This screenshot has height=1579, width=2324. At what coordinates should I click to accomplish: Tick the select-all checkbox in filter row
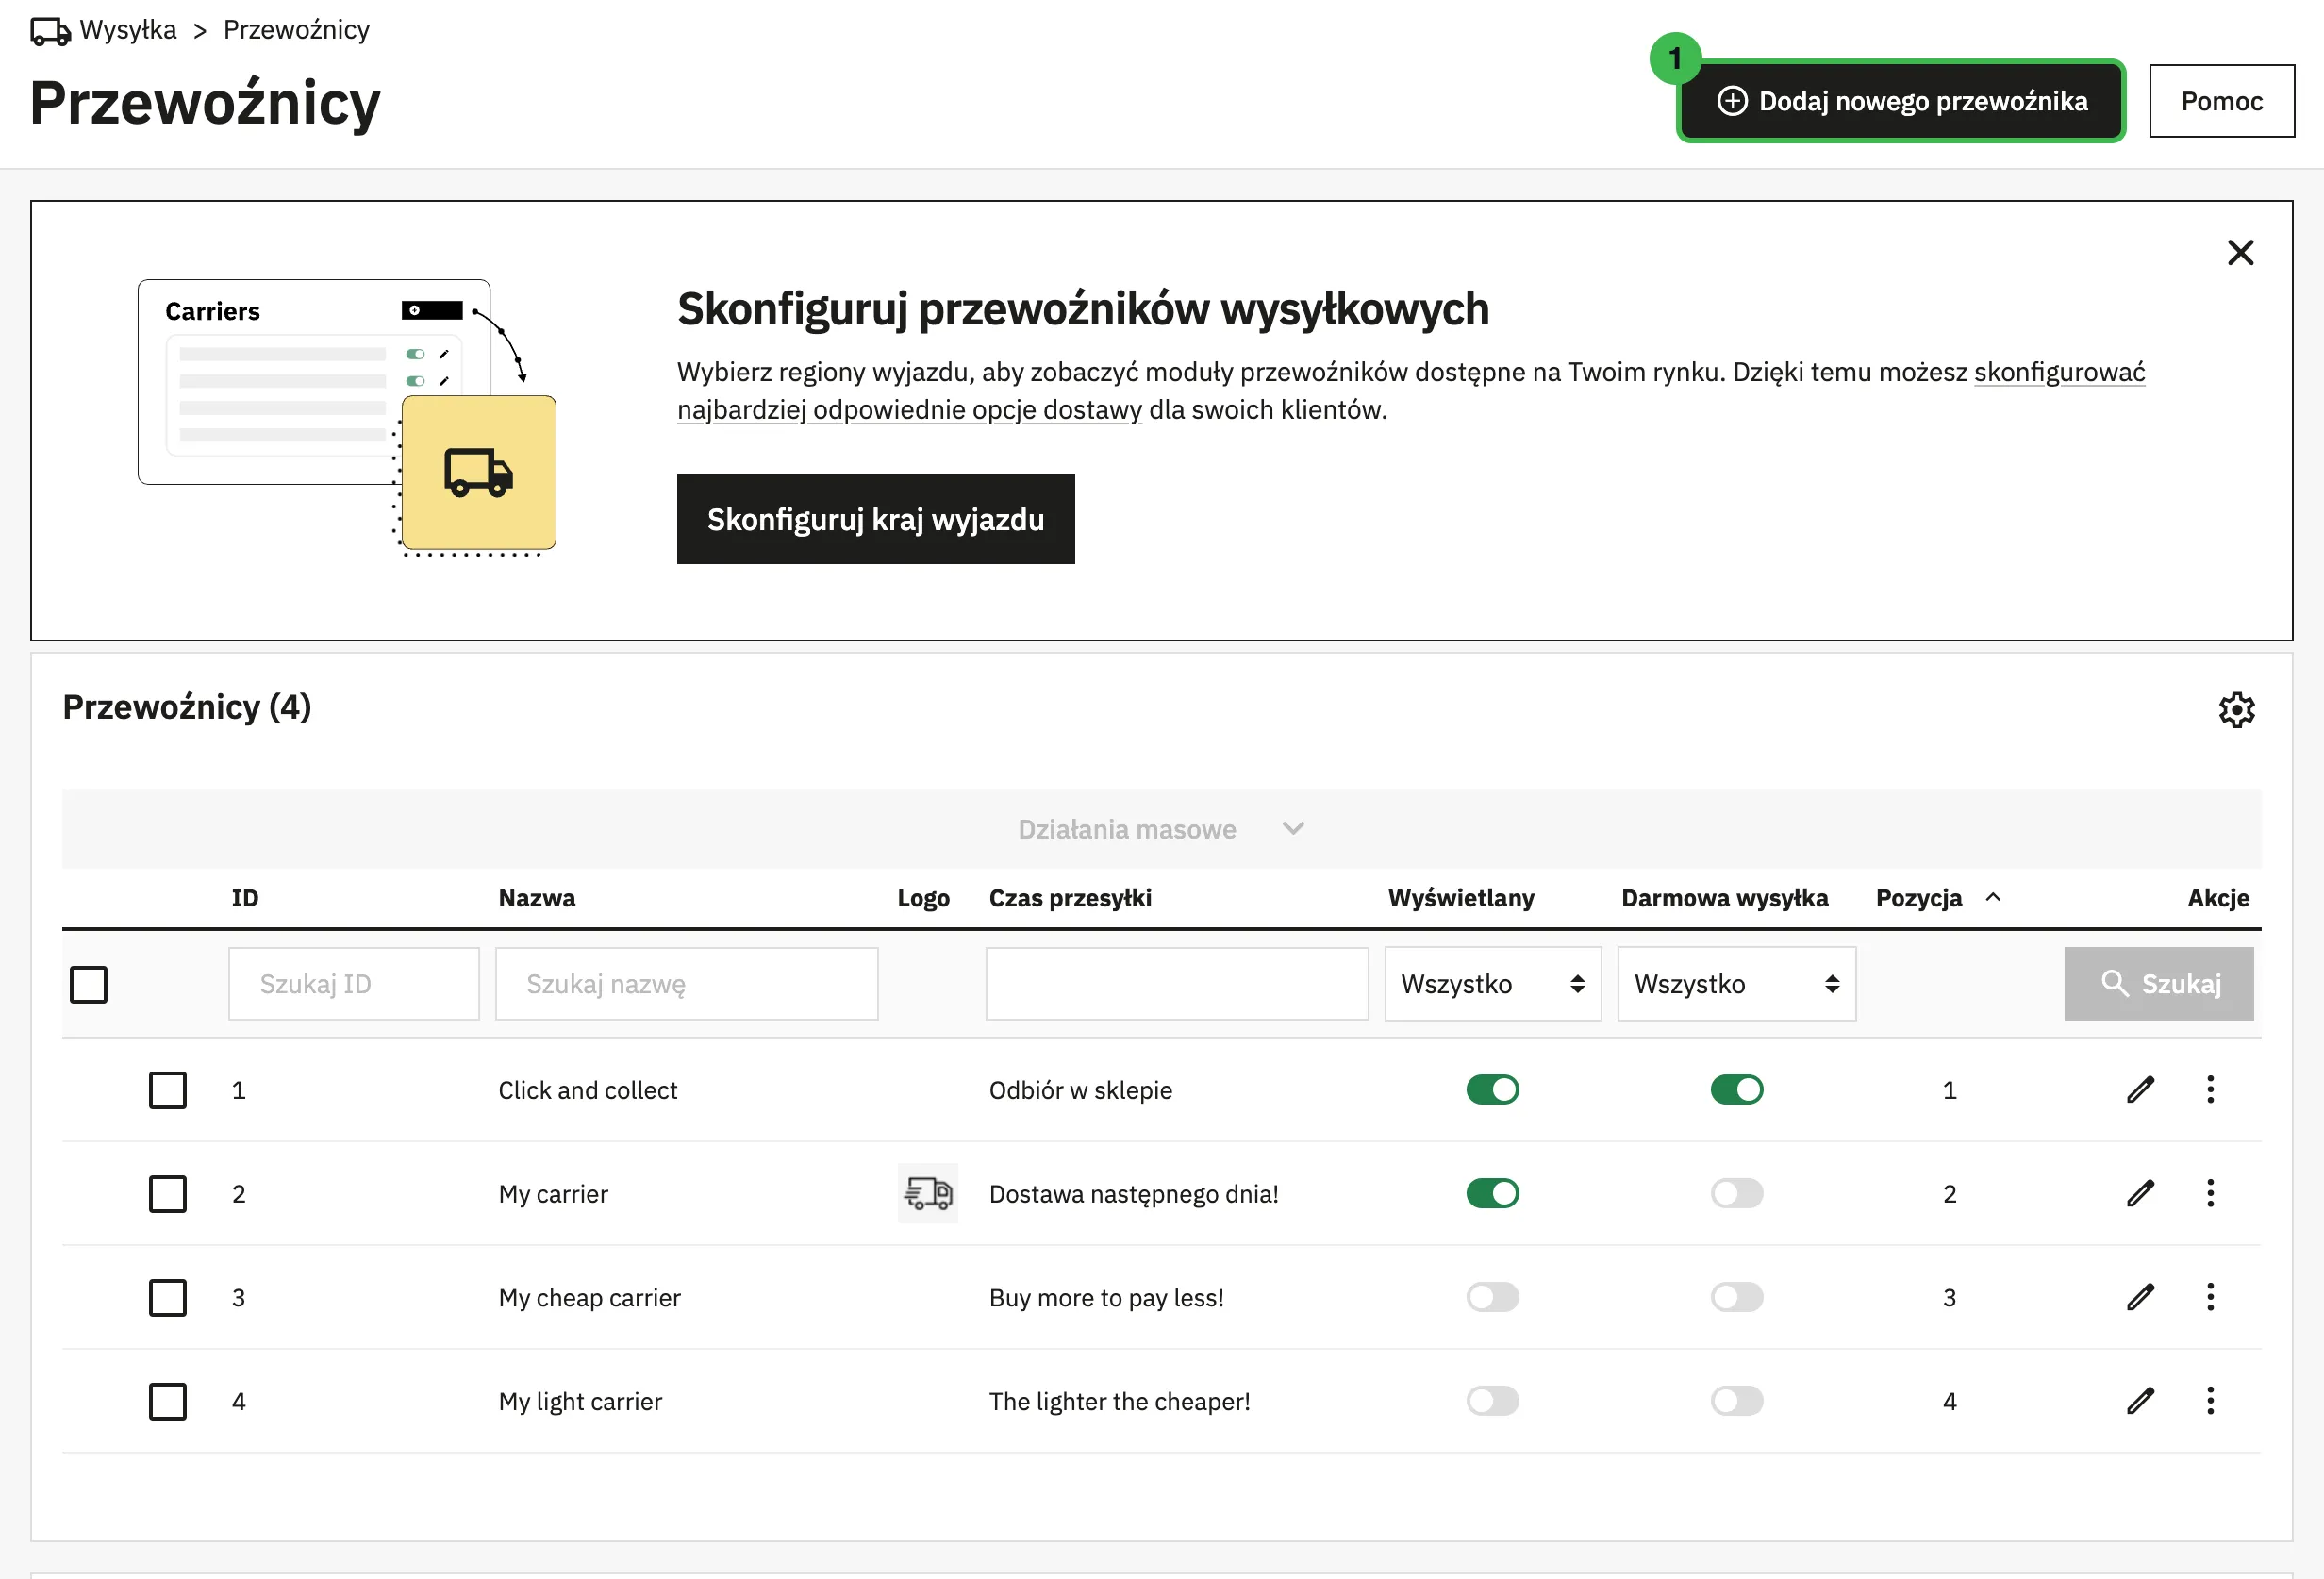click(89, 984)
